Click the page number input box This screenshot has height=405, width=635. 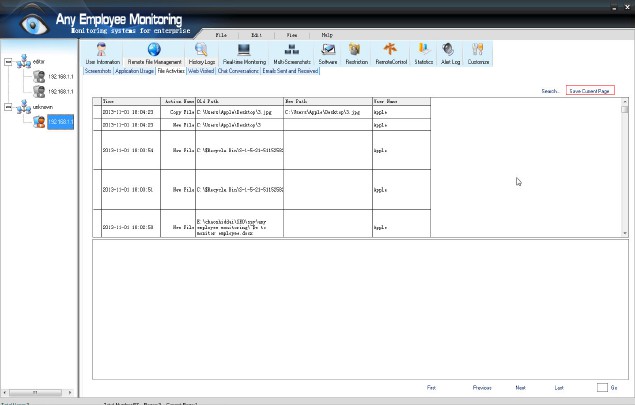pos(602,388)
